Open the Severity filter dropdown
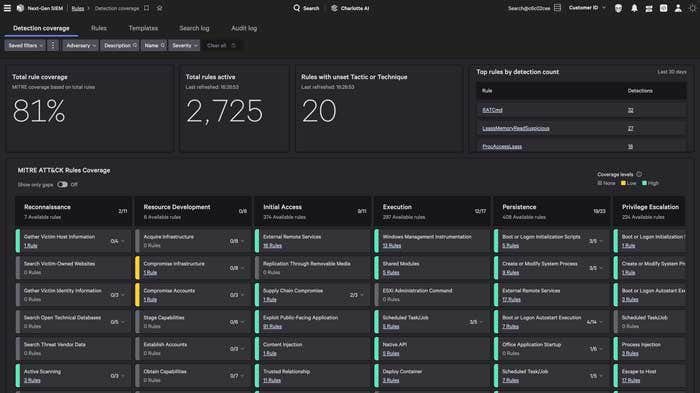 [x=184, y=45]
